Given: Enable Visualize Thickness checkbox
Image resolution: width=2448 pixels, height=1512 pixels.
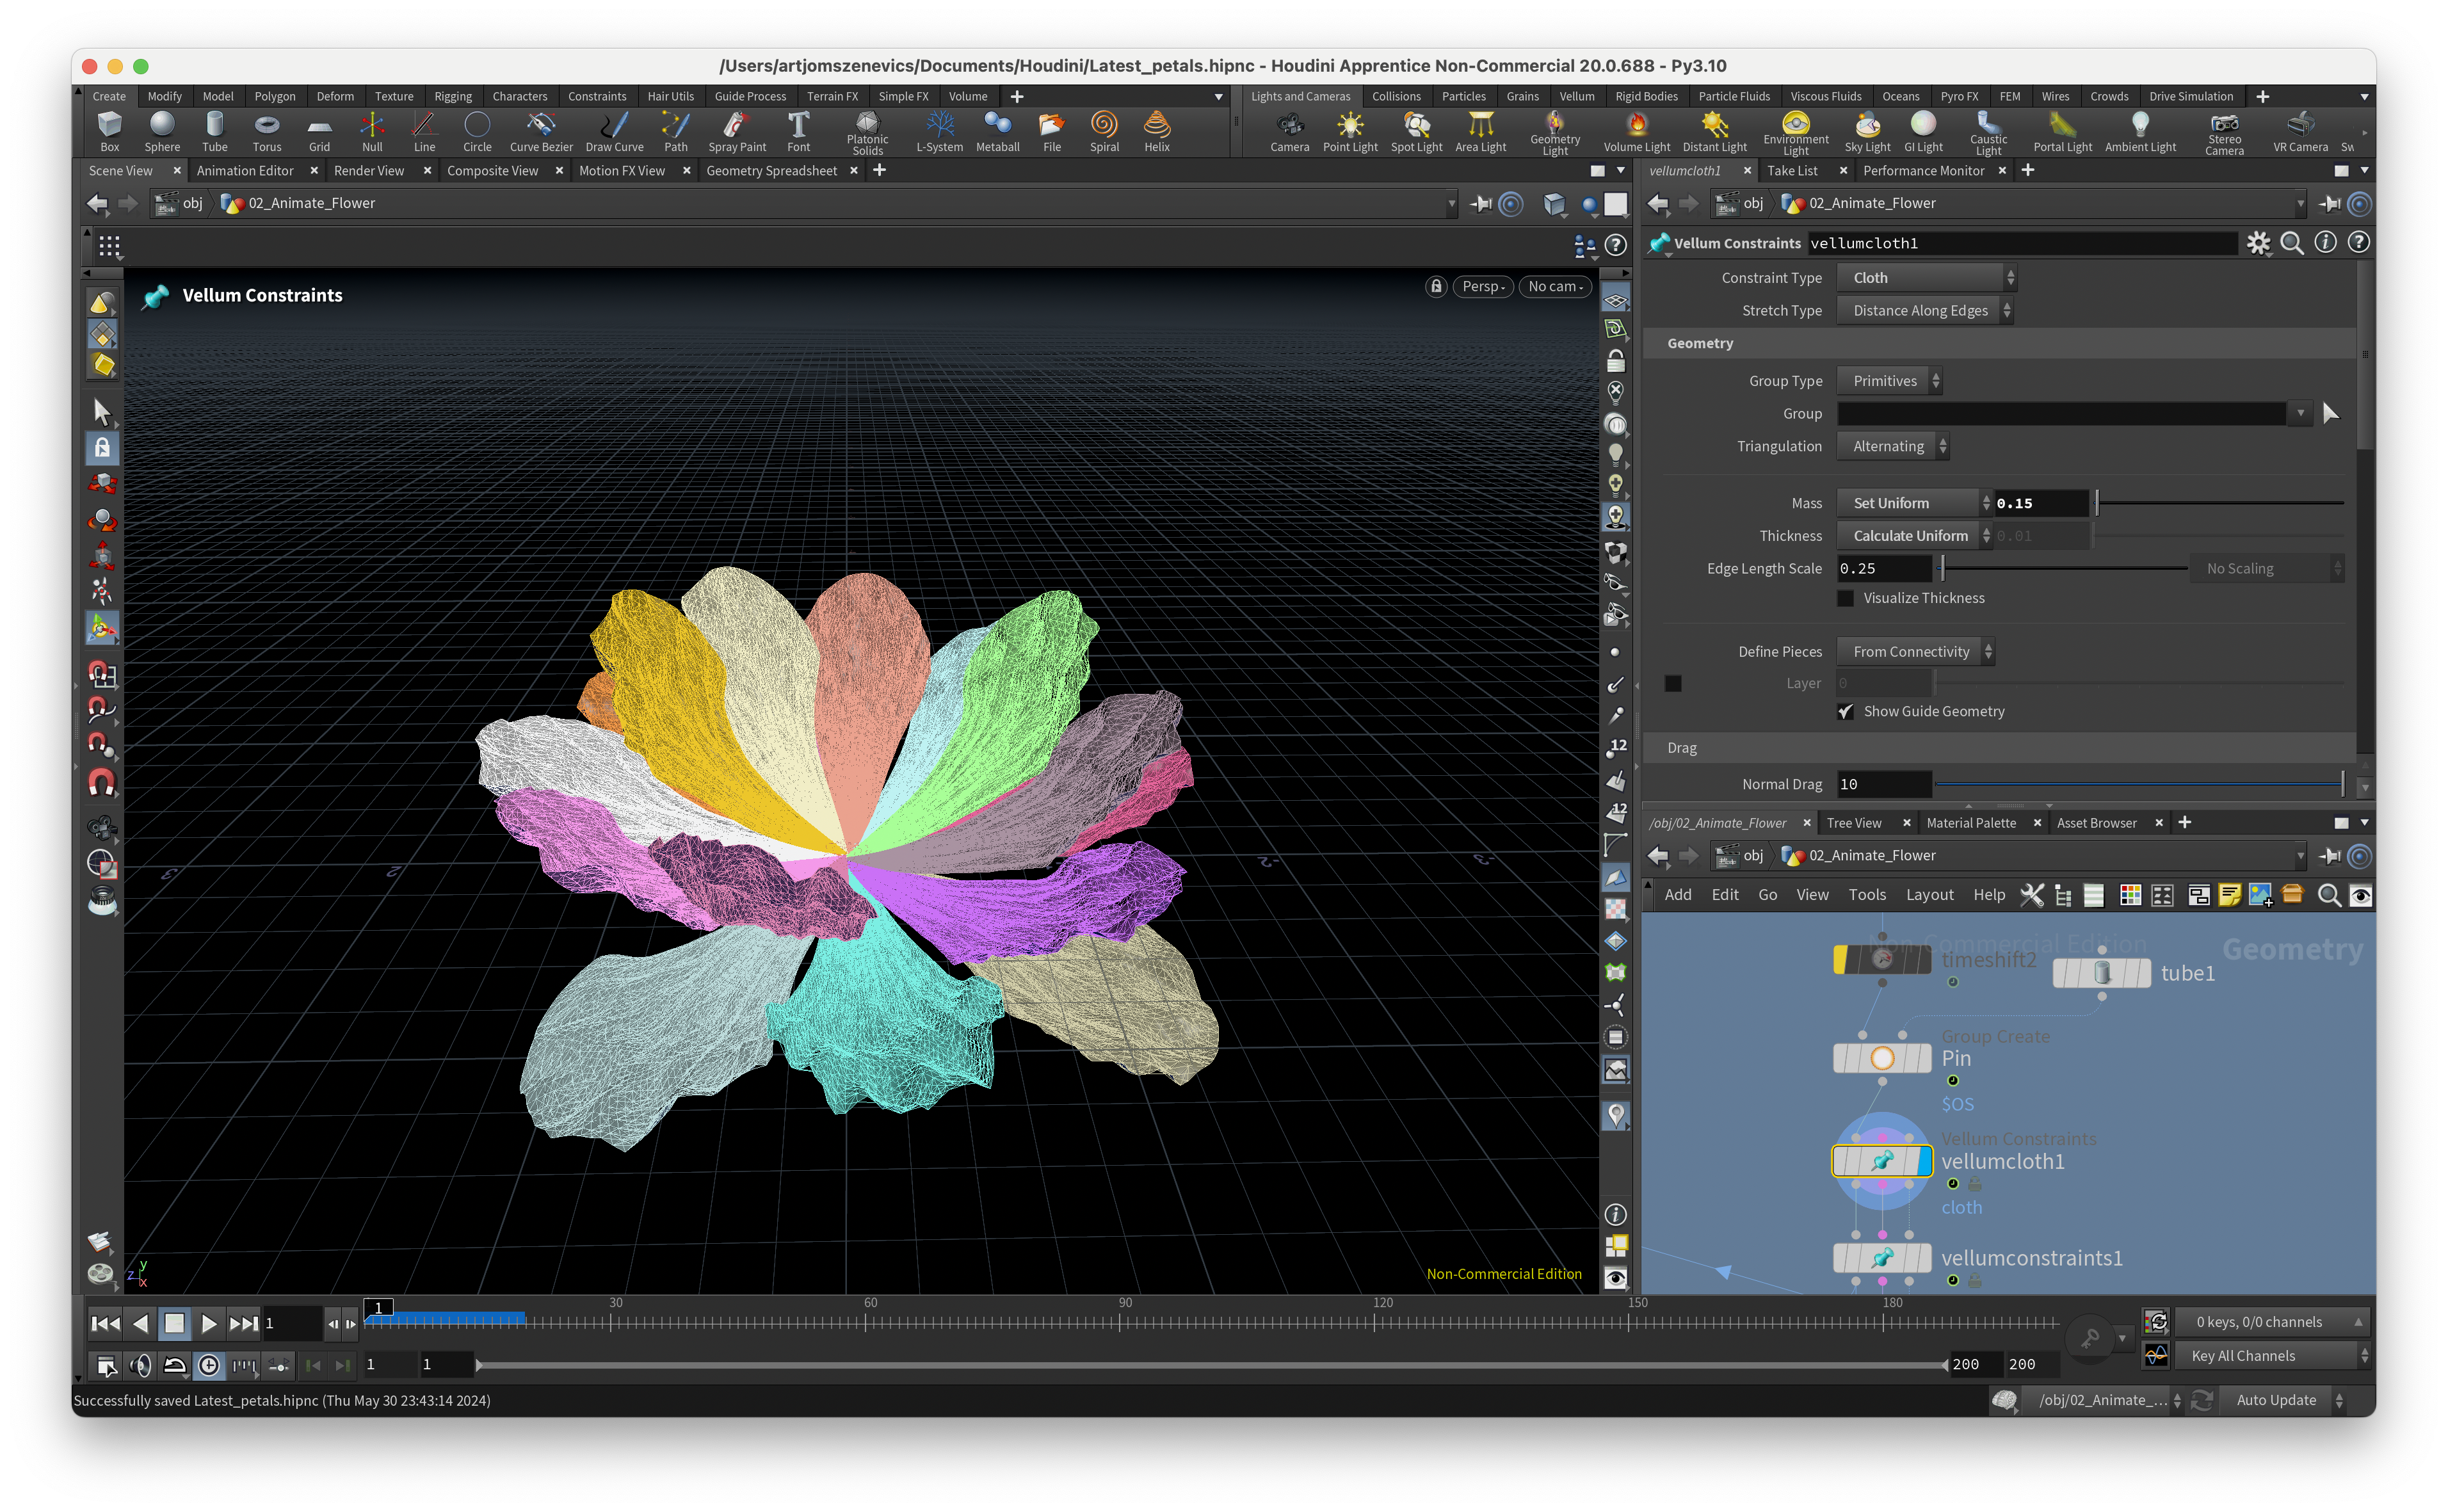Looking at the screenshot, I should [1846, 598].
